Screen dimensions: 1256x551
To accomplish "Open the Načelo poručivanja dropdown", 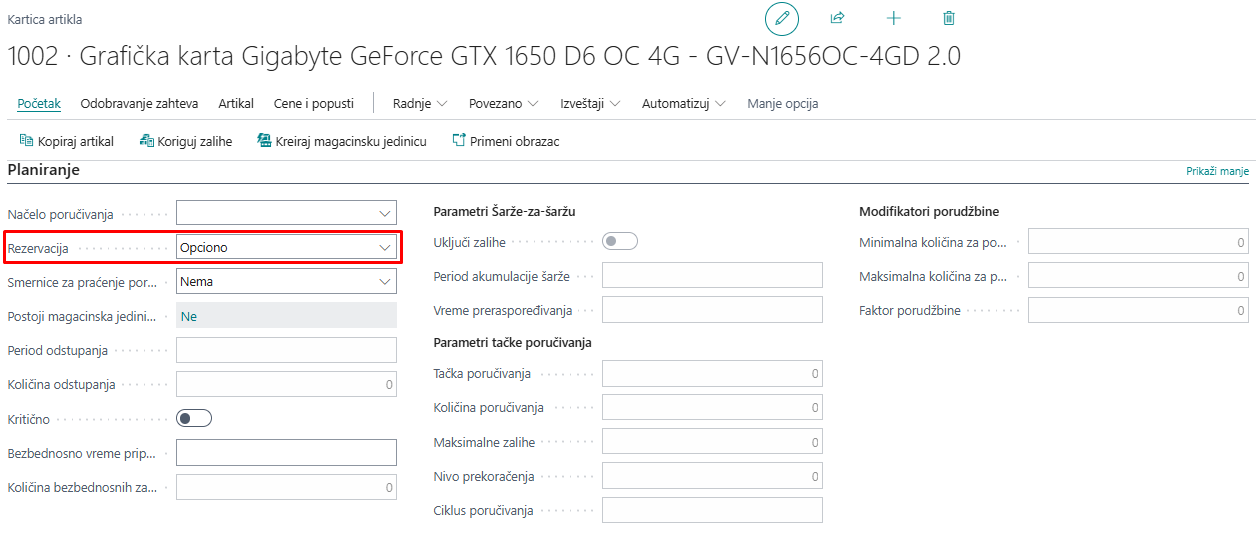I will coord(286,213).
